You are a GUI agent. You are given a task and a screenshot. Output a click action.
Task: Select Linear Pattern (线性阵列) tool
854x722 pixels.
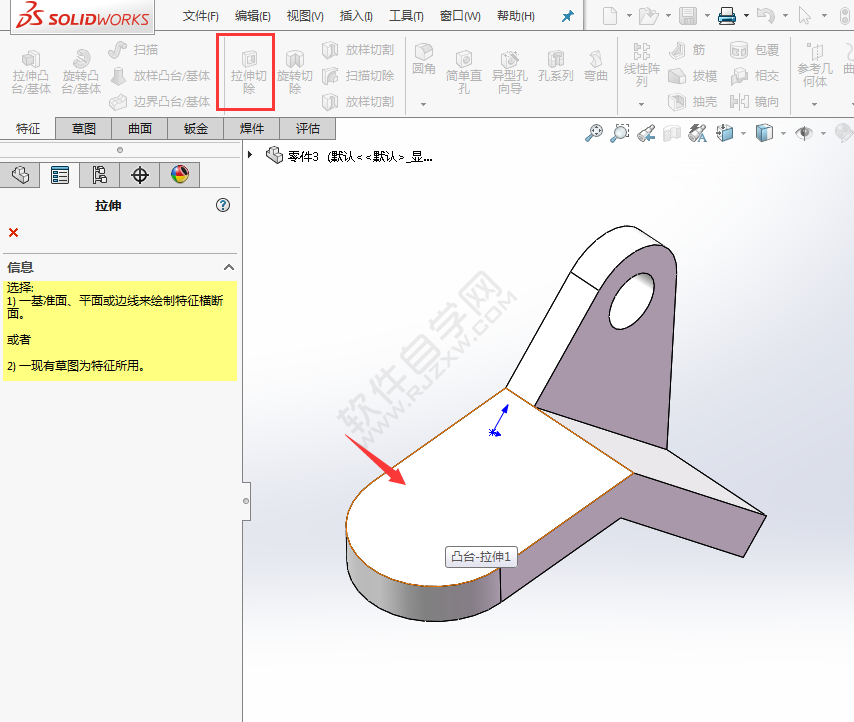(642, 65)
